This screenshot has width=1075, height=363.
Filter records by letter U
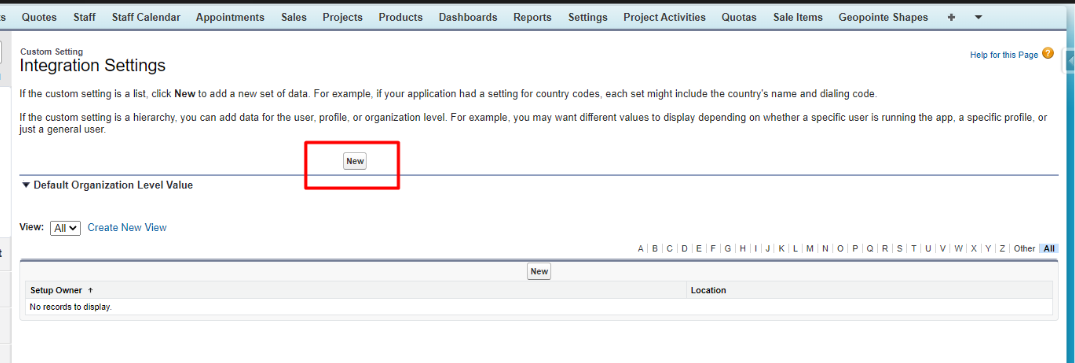928,248
